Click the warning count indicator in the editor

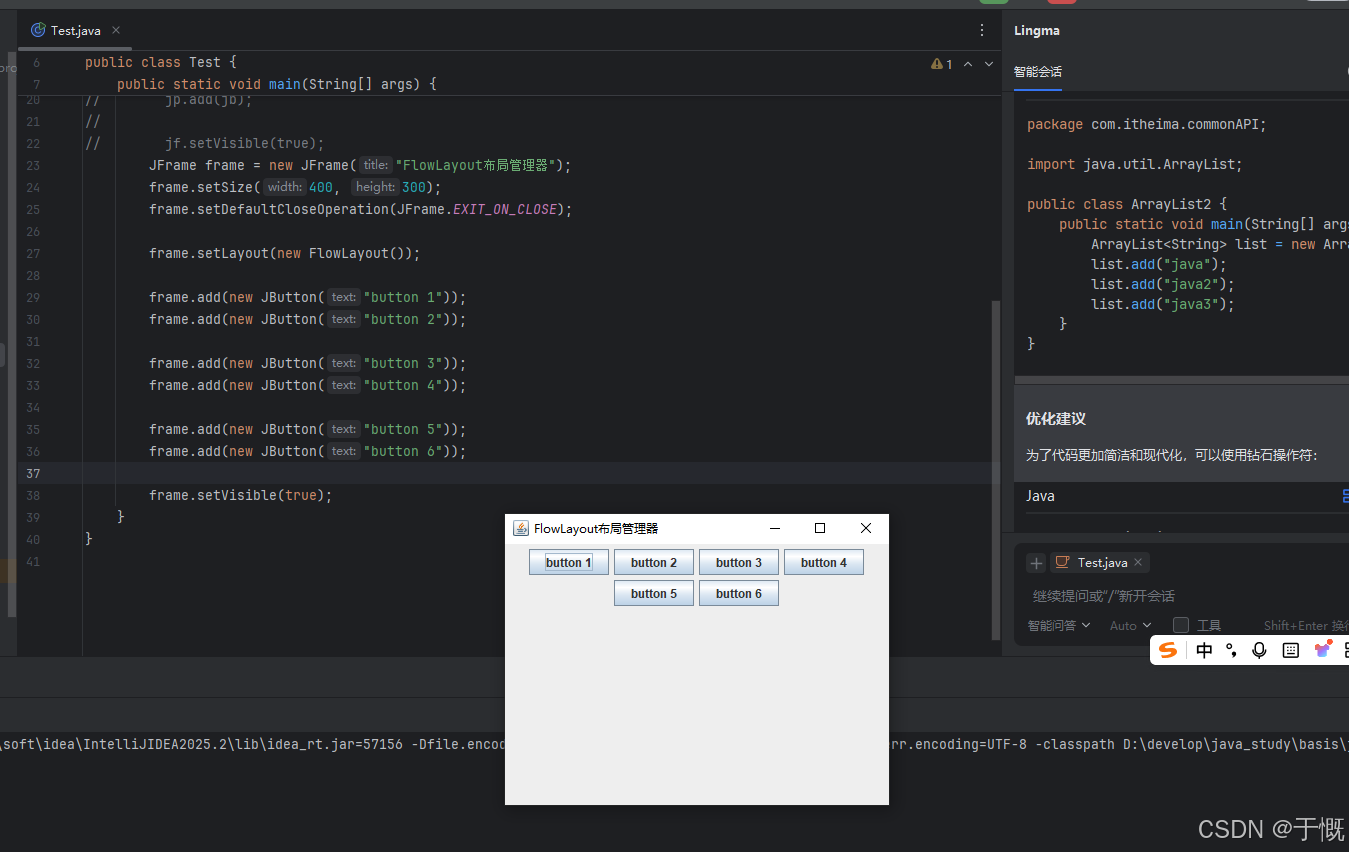(x=941, y=63)
